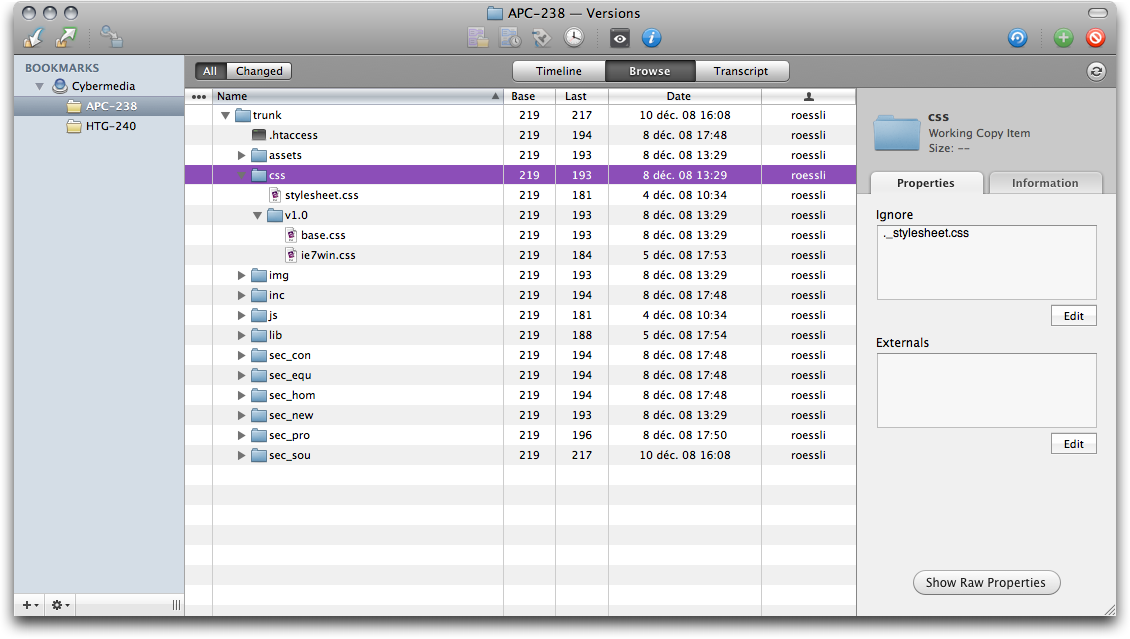Click inside the Externals list box
1130x639 pixels.
click(x=987, y=390)
